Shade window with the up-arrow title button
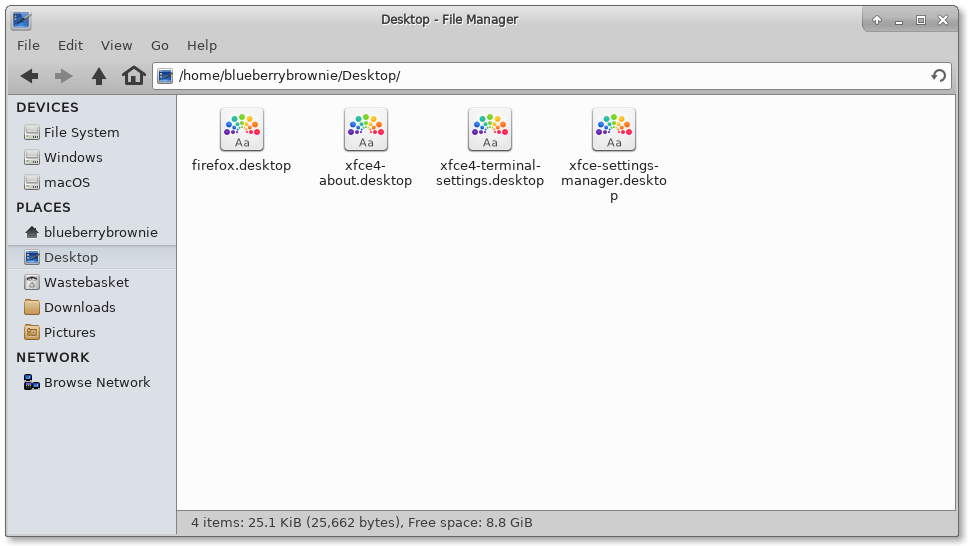Screen dimensions: 968x546 (877, 20)
